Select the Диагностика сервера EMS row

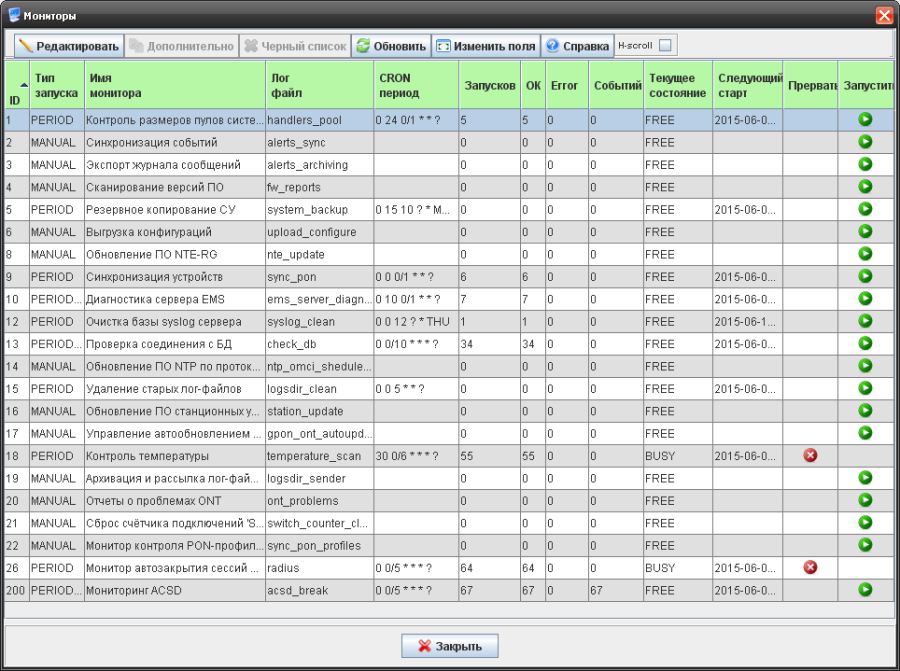(x=173, y=299)
